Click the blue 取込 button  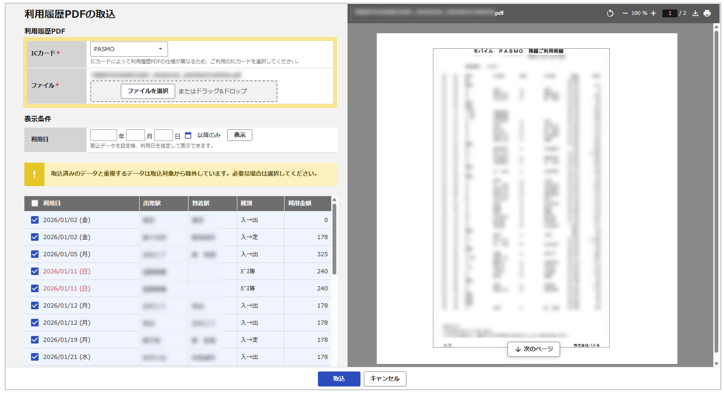click(x=339, y=379)
